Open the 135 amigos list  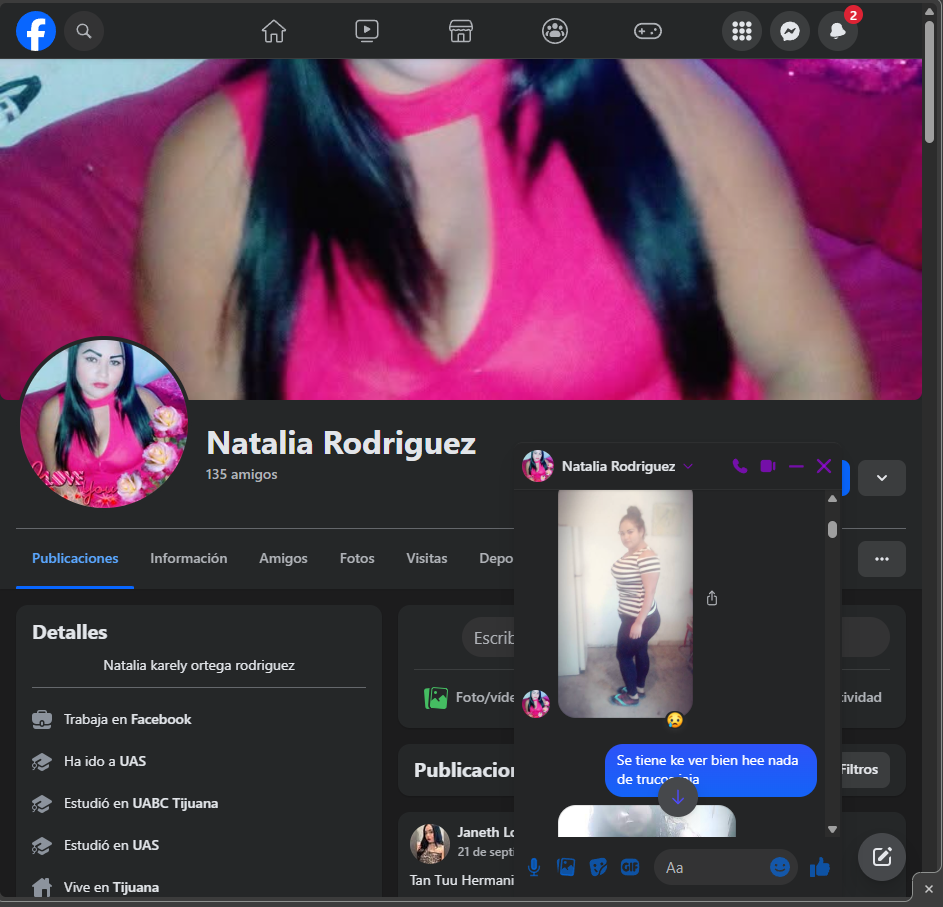(x=241, y=474)
